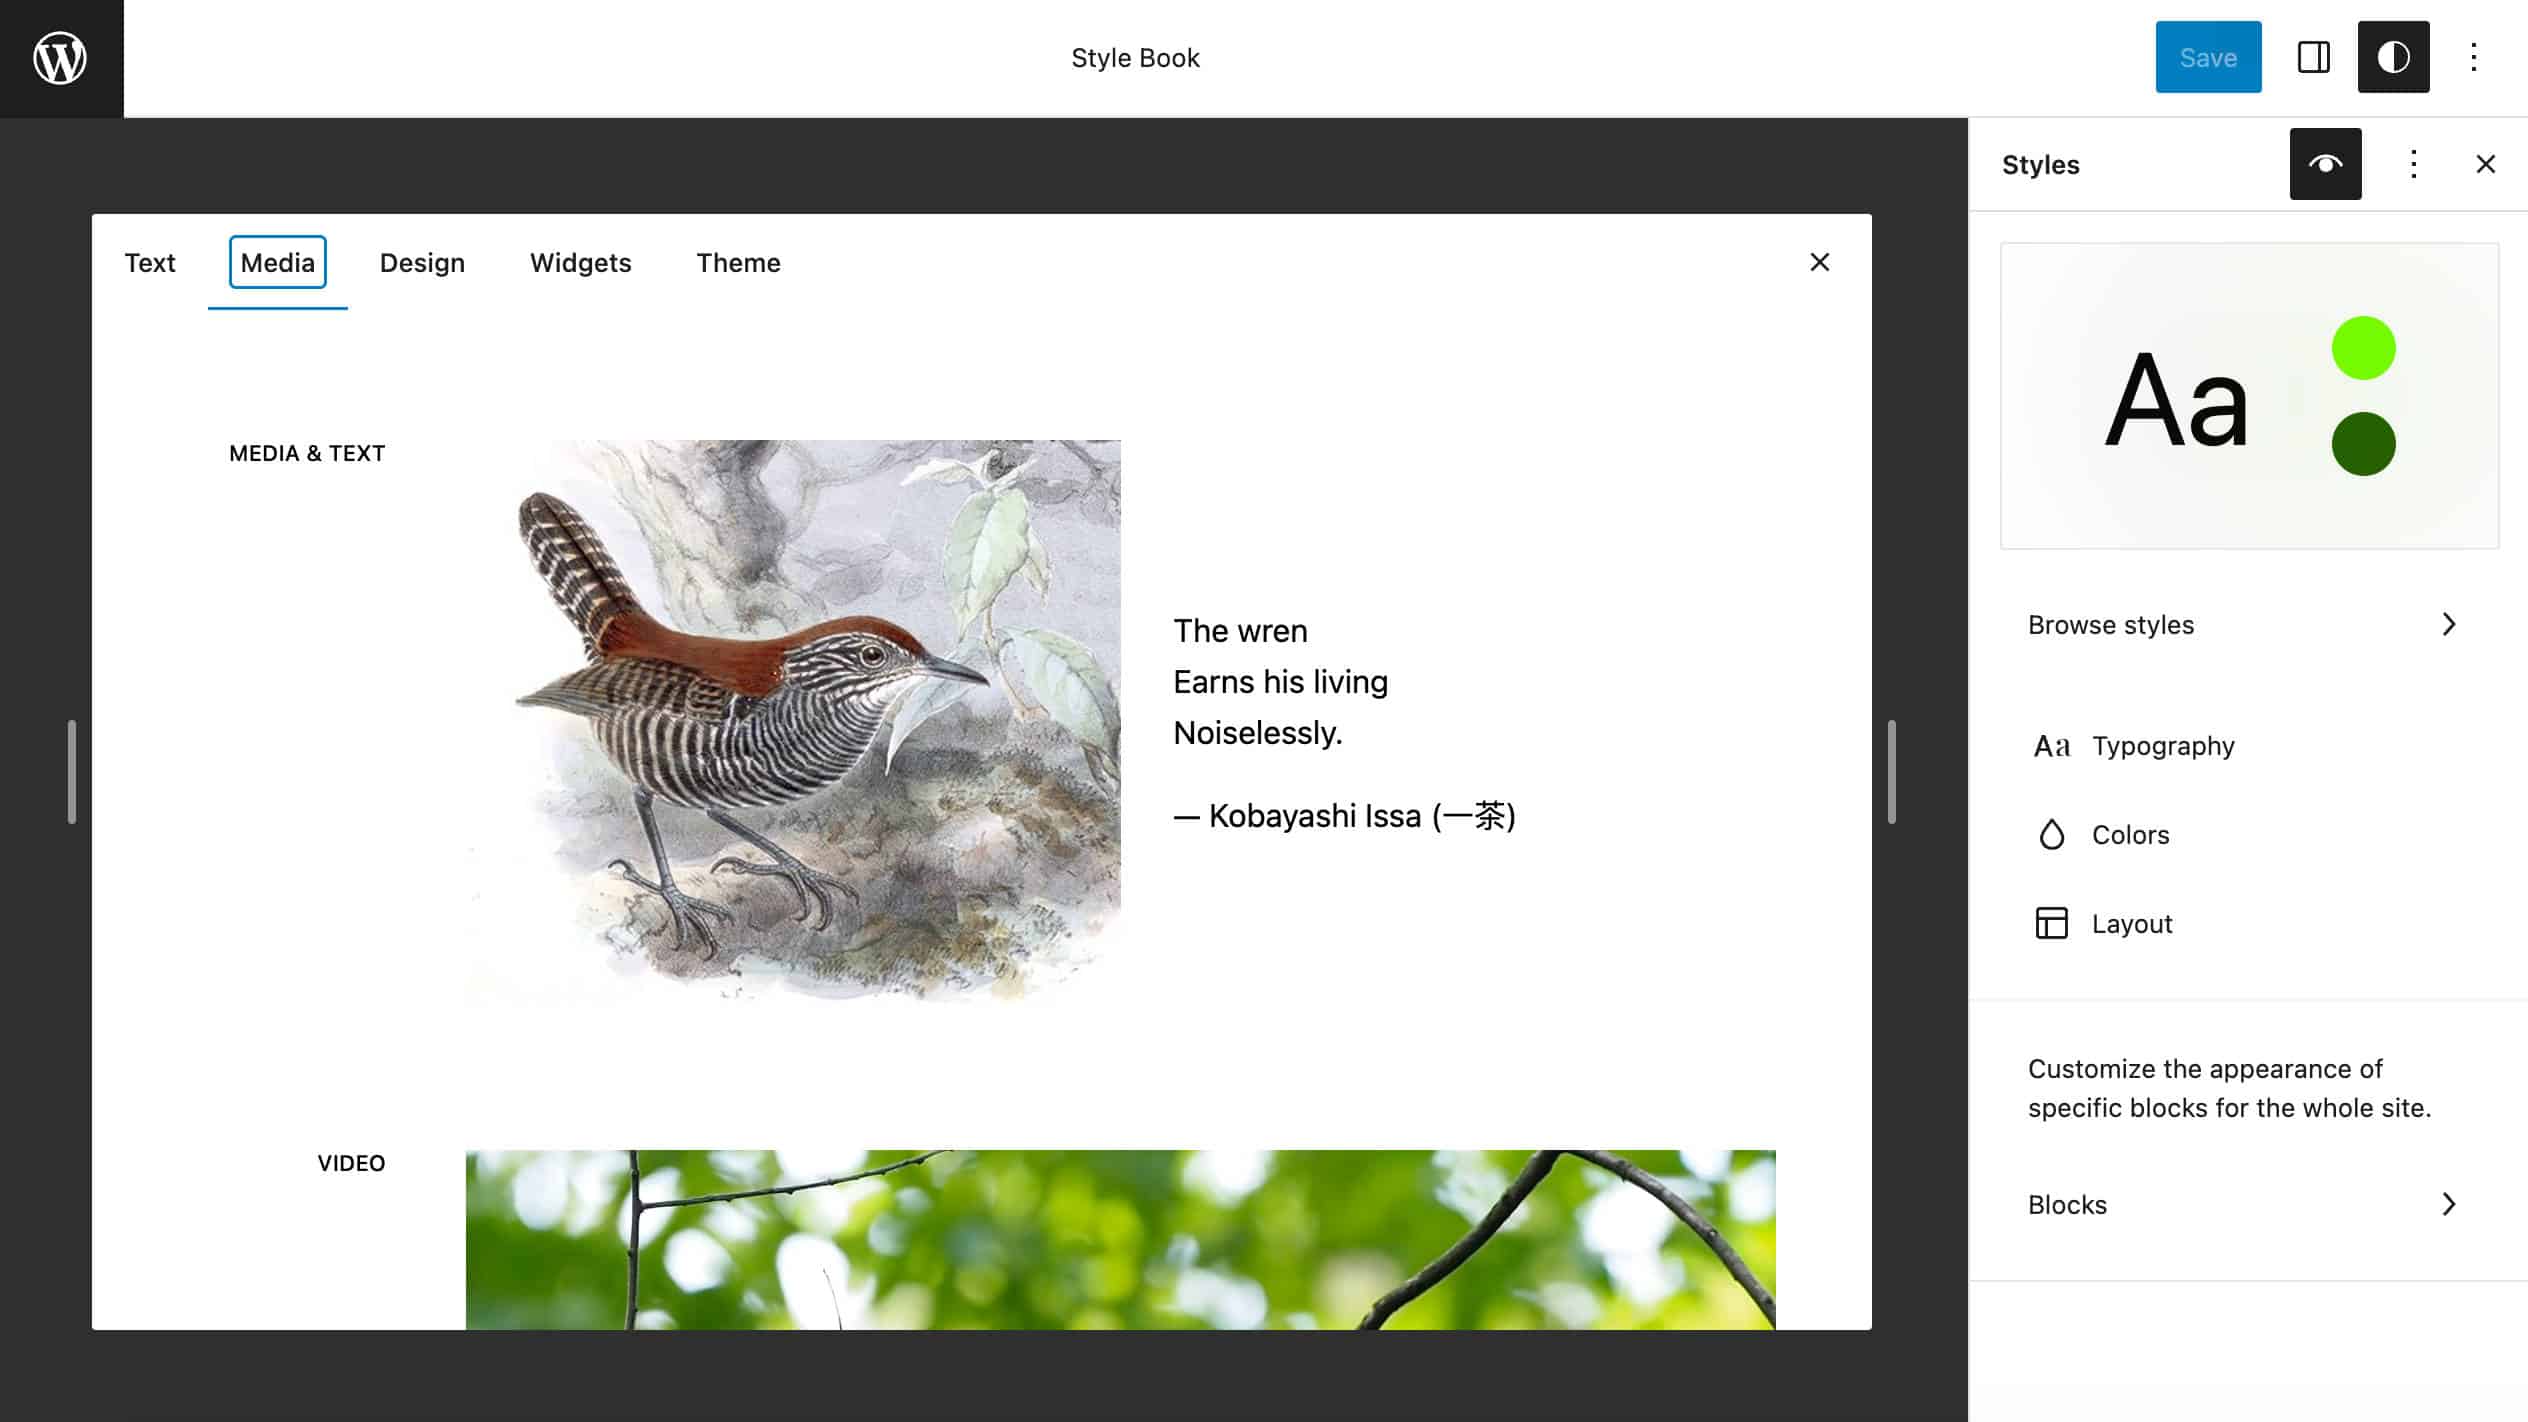Close the Style Book modal dialog
Image resolution: width=2528 pixels, height=1422 pixels.
click(1820, 262)
